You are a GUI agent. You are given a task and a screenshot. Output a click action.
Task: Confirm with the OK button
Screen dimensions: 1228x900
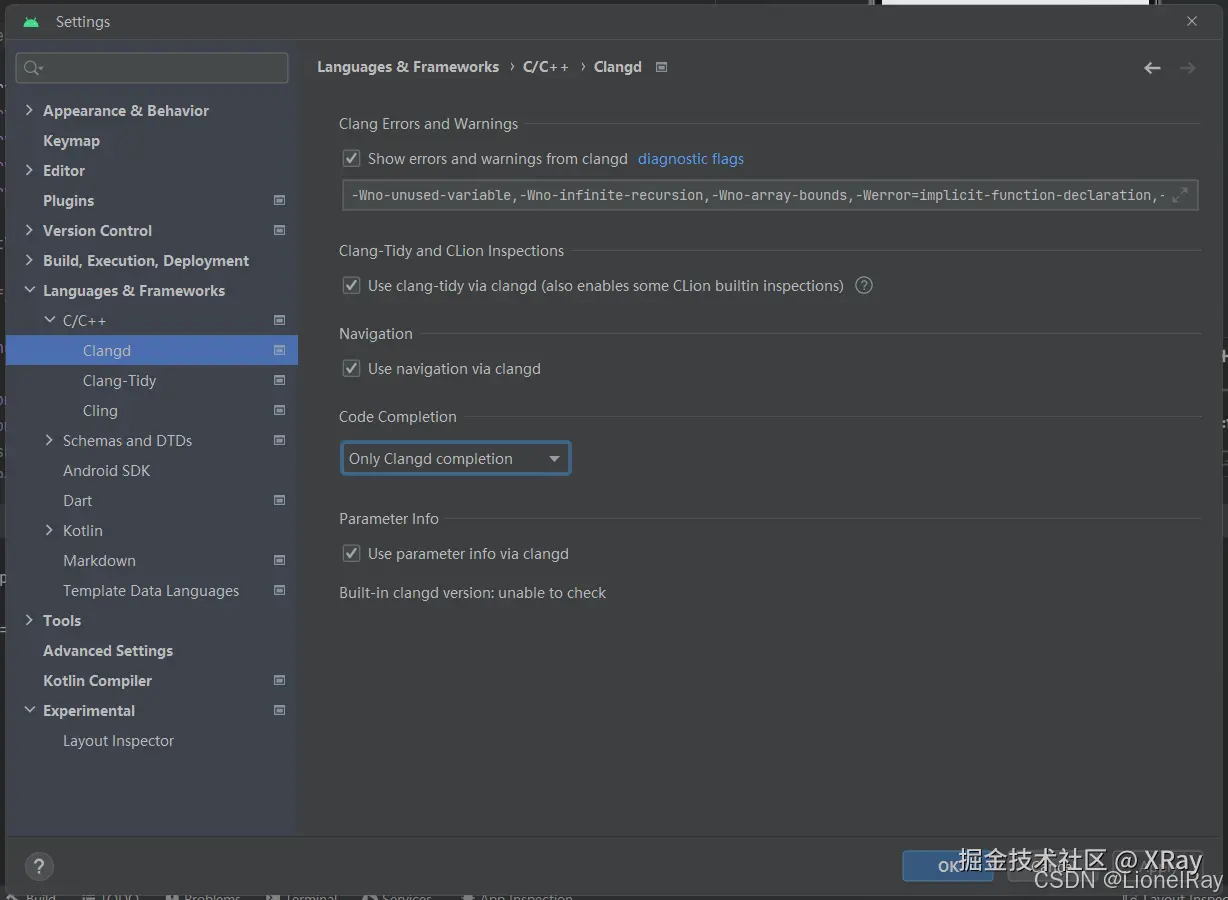coord(948,866)
